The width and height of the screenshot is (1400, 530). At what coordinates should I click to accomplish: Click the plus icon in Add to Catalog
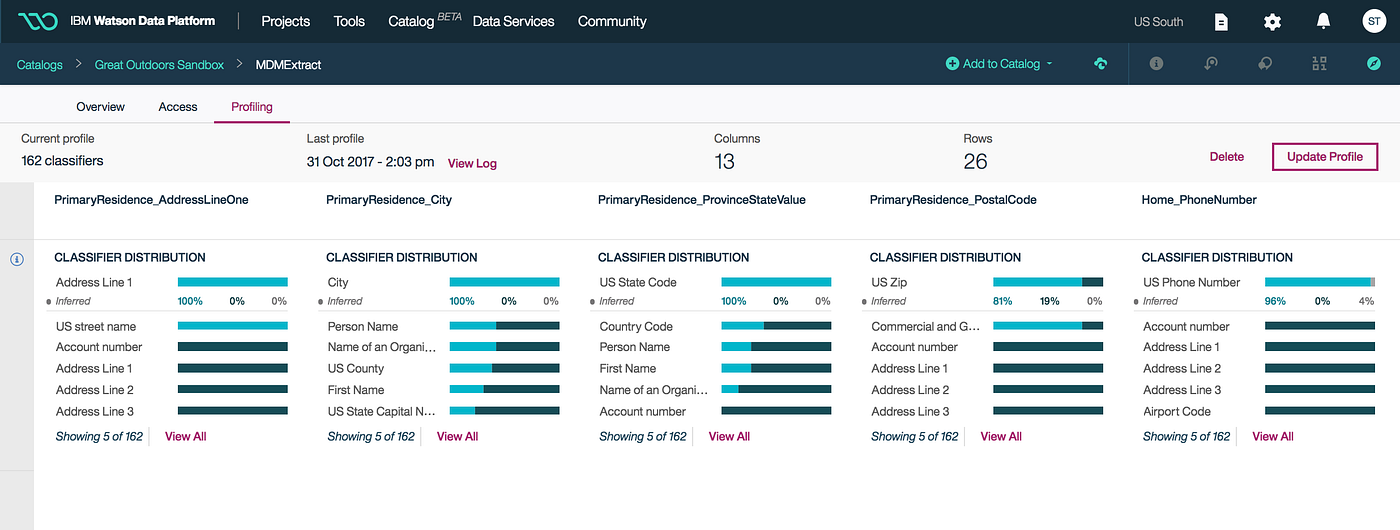tap(952, 64)
